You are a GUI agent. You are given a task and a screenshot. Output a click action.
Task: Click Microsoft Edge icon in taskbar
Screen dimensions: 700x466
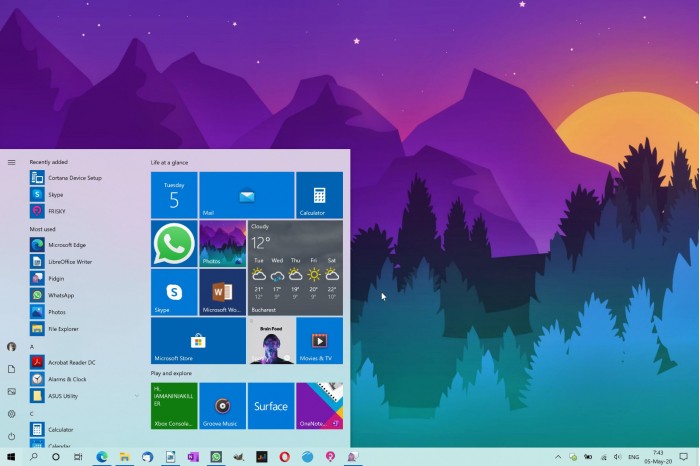pyautogui.click(x=102, y=457)
